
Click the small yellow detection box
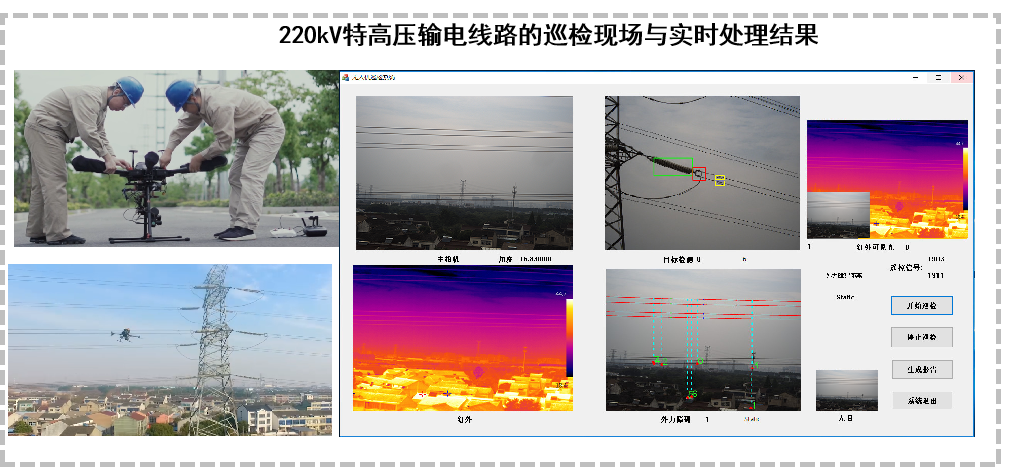(720, 181)
